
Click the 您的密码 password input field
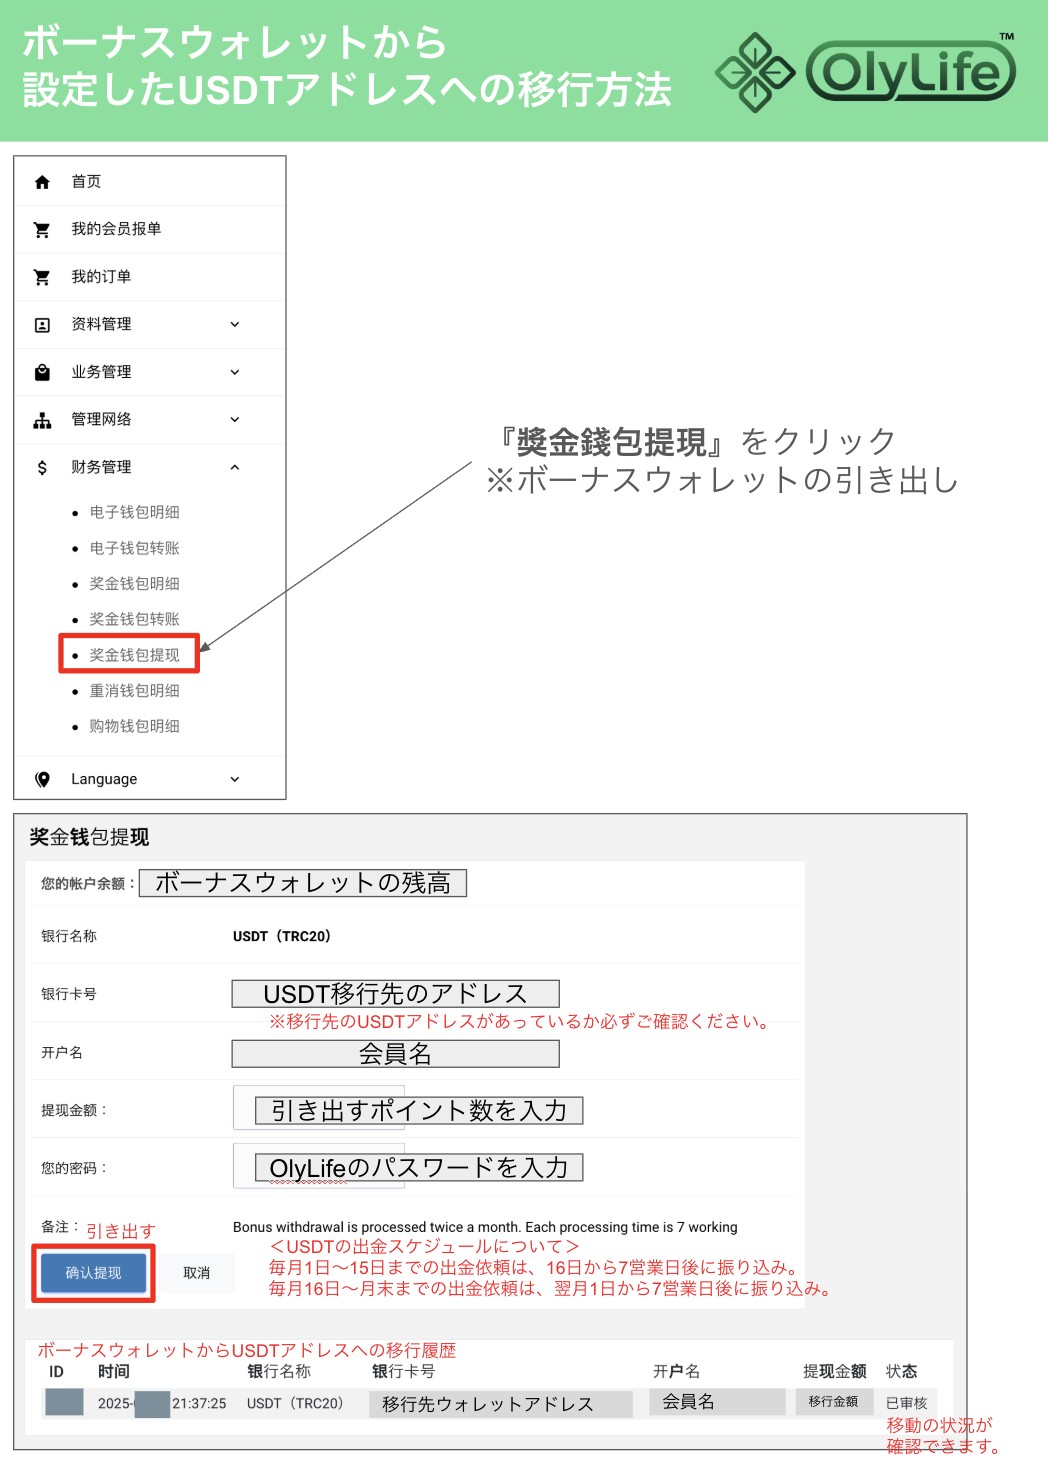(x=418, y=1167)
